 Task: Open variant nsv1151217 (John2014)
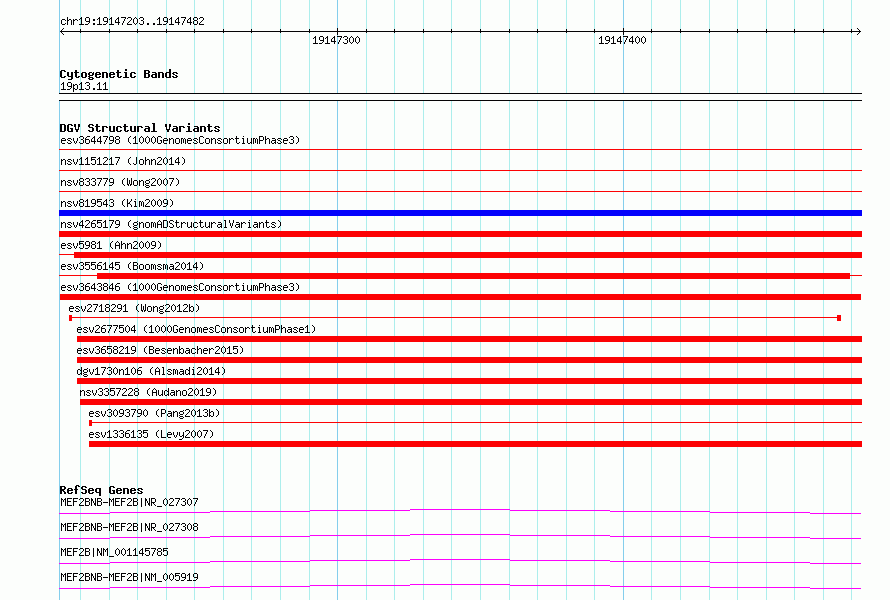coord(123,161)
